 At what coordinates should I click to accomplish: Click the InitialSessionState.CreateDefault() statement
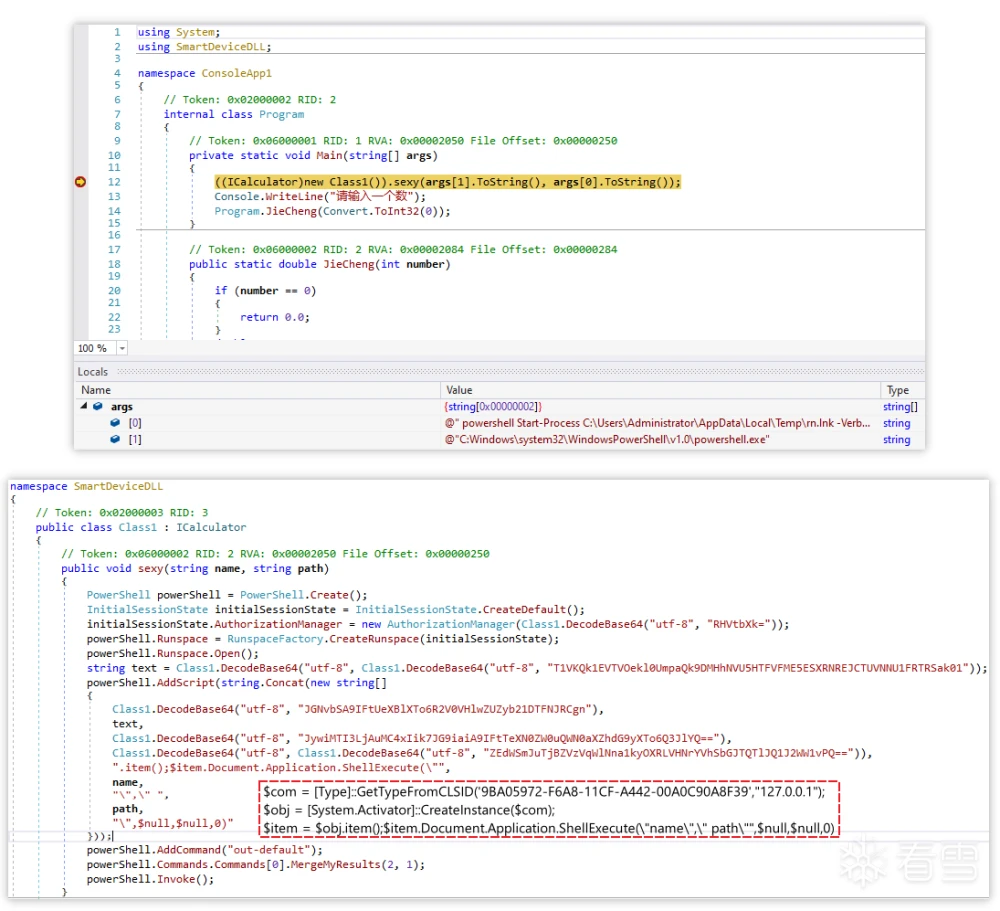click(x=335, y=609)
